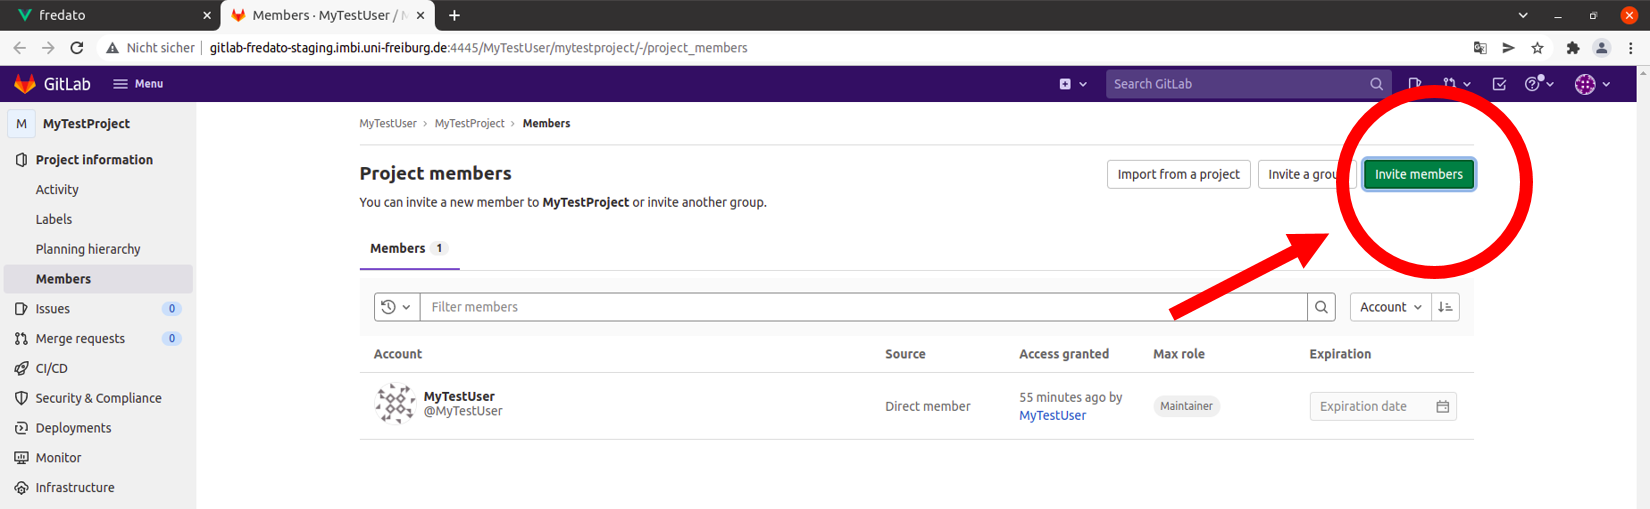Viewport: 1650px width, 509px height.
Task: Open MyTestUser name link in table
Action: 459,397
